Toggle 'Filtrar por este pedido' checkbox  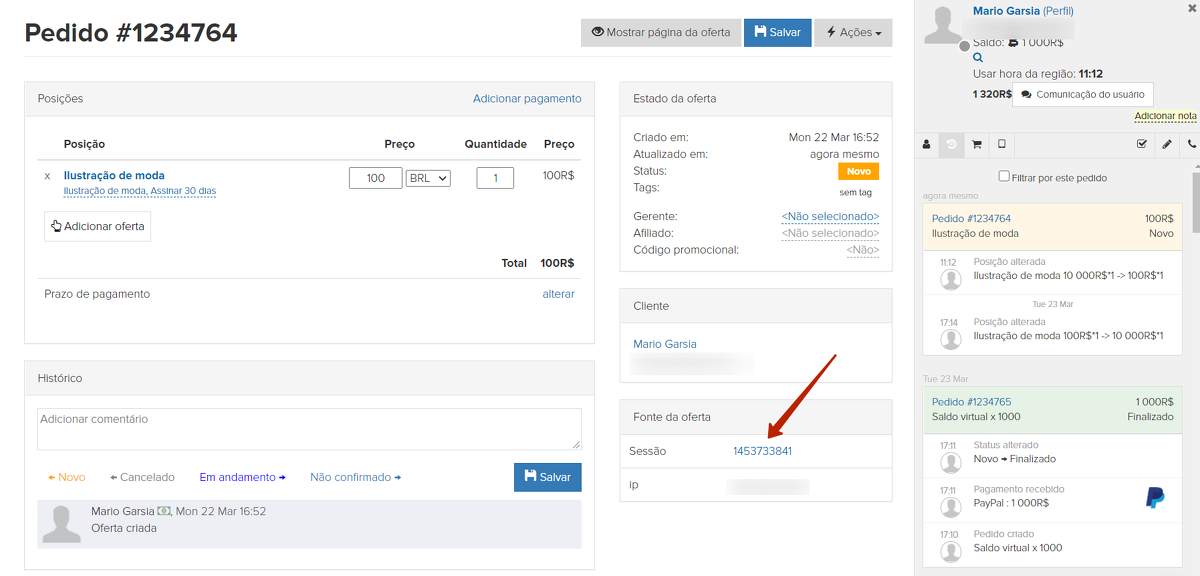(1004, 177)
